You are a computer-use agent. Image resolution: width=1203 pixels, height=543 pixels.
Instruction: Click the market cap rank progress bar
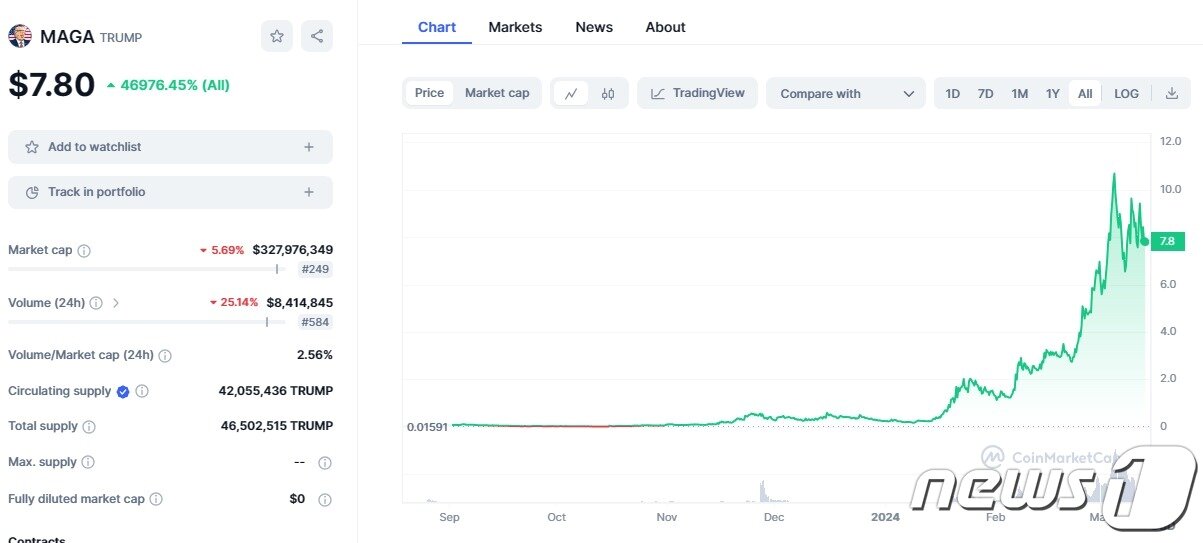(143, 269)
